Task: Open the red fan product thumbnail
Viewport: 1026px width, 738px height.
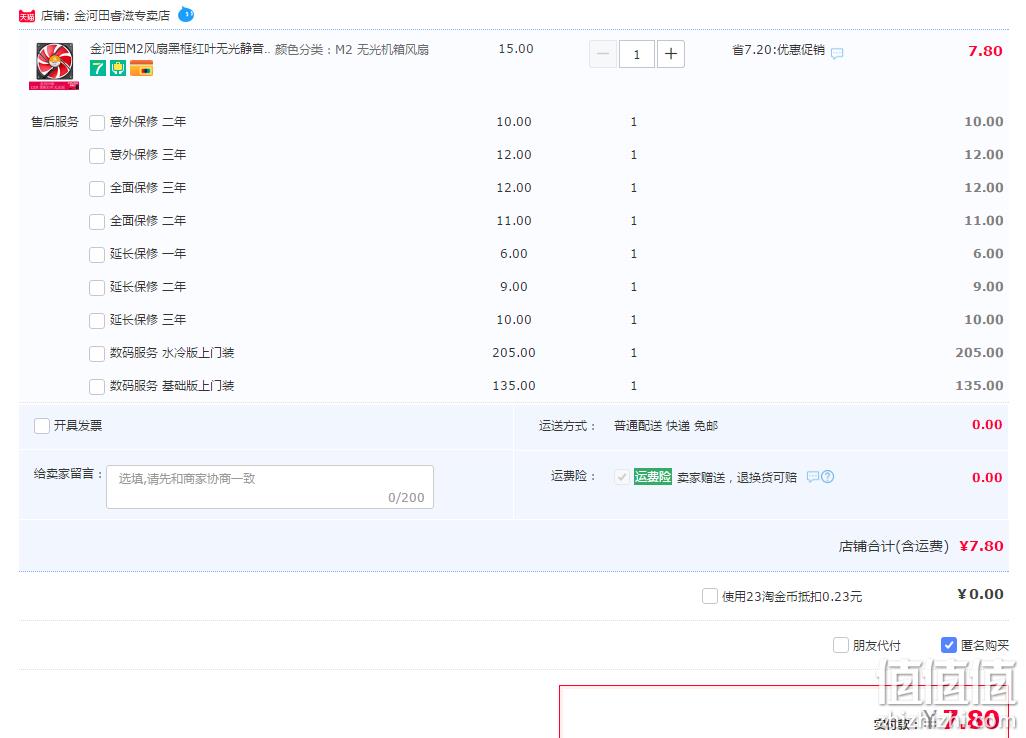Action: pos(54,65)
